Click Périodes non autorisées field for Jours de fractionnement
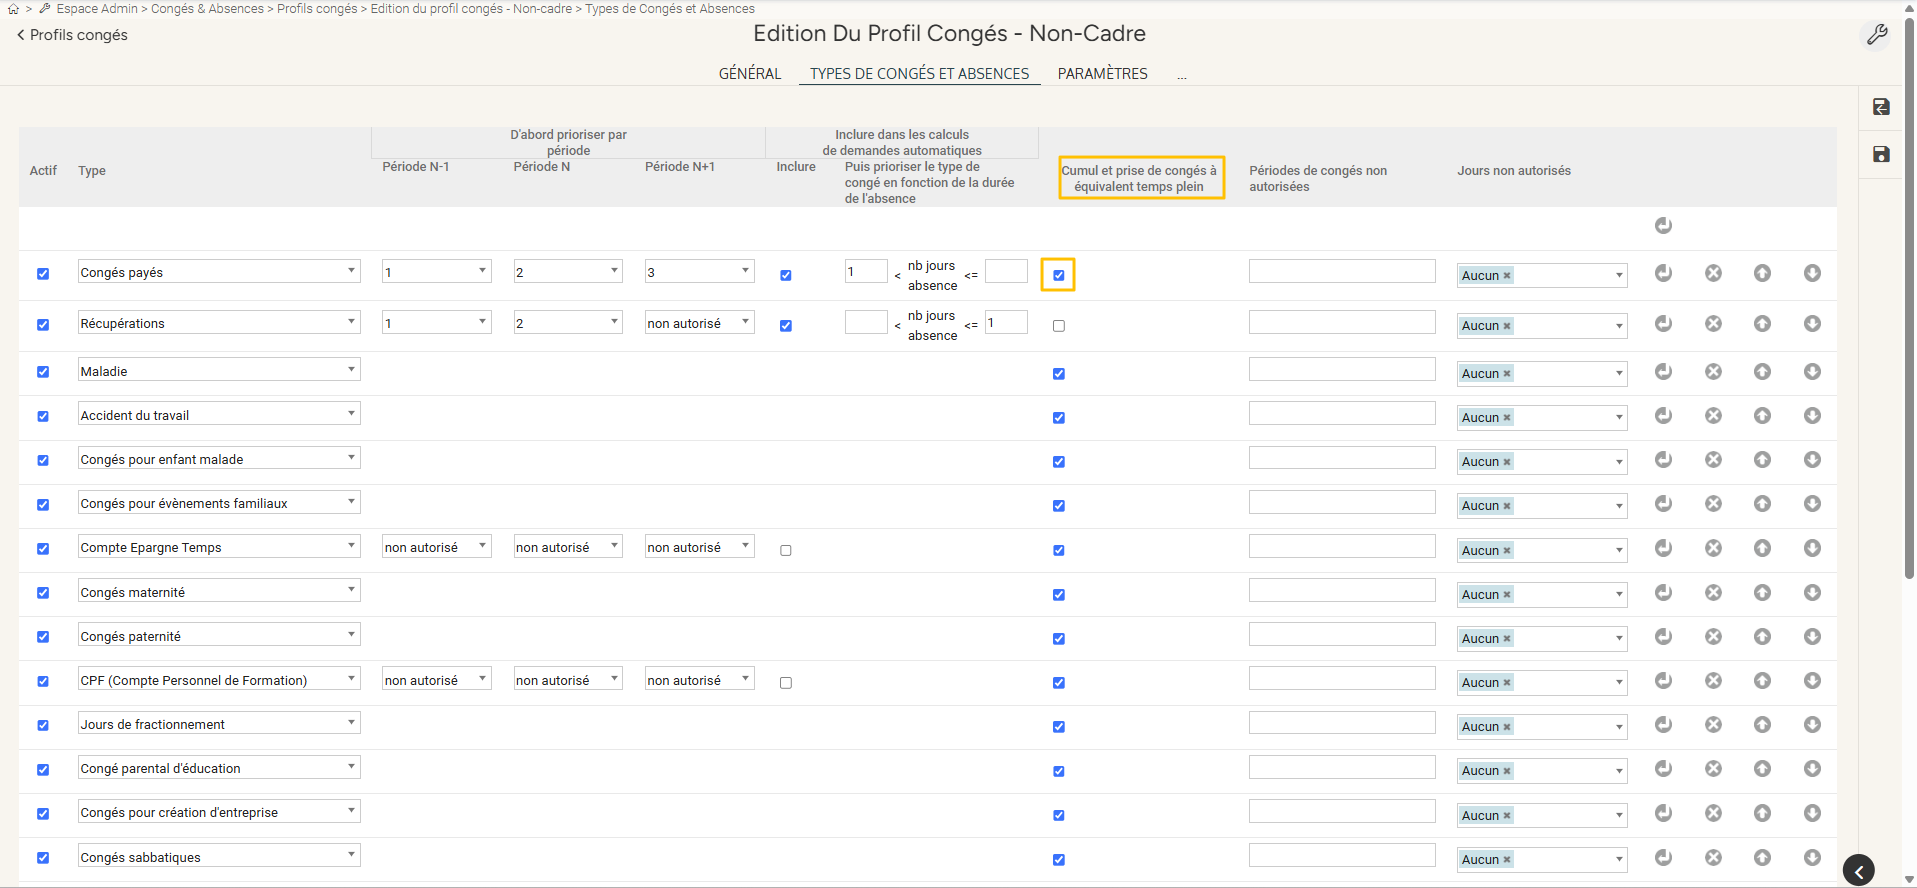This screenshot has width=1917, height=888. point(1341,724)
